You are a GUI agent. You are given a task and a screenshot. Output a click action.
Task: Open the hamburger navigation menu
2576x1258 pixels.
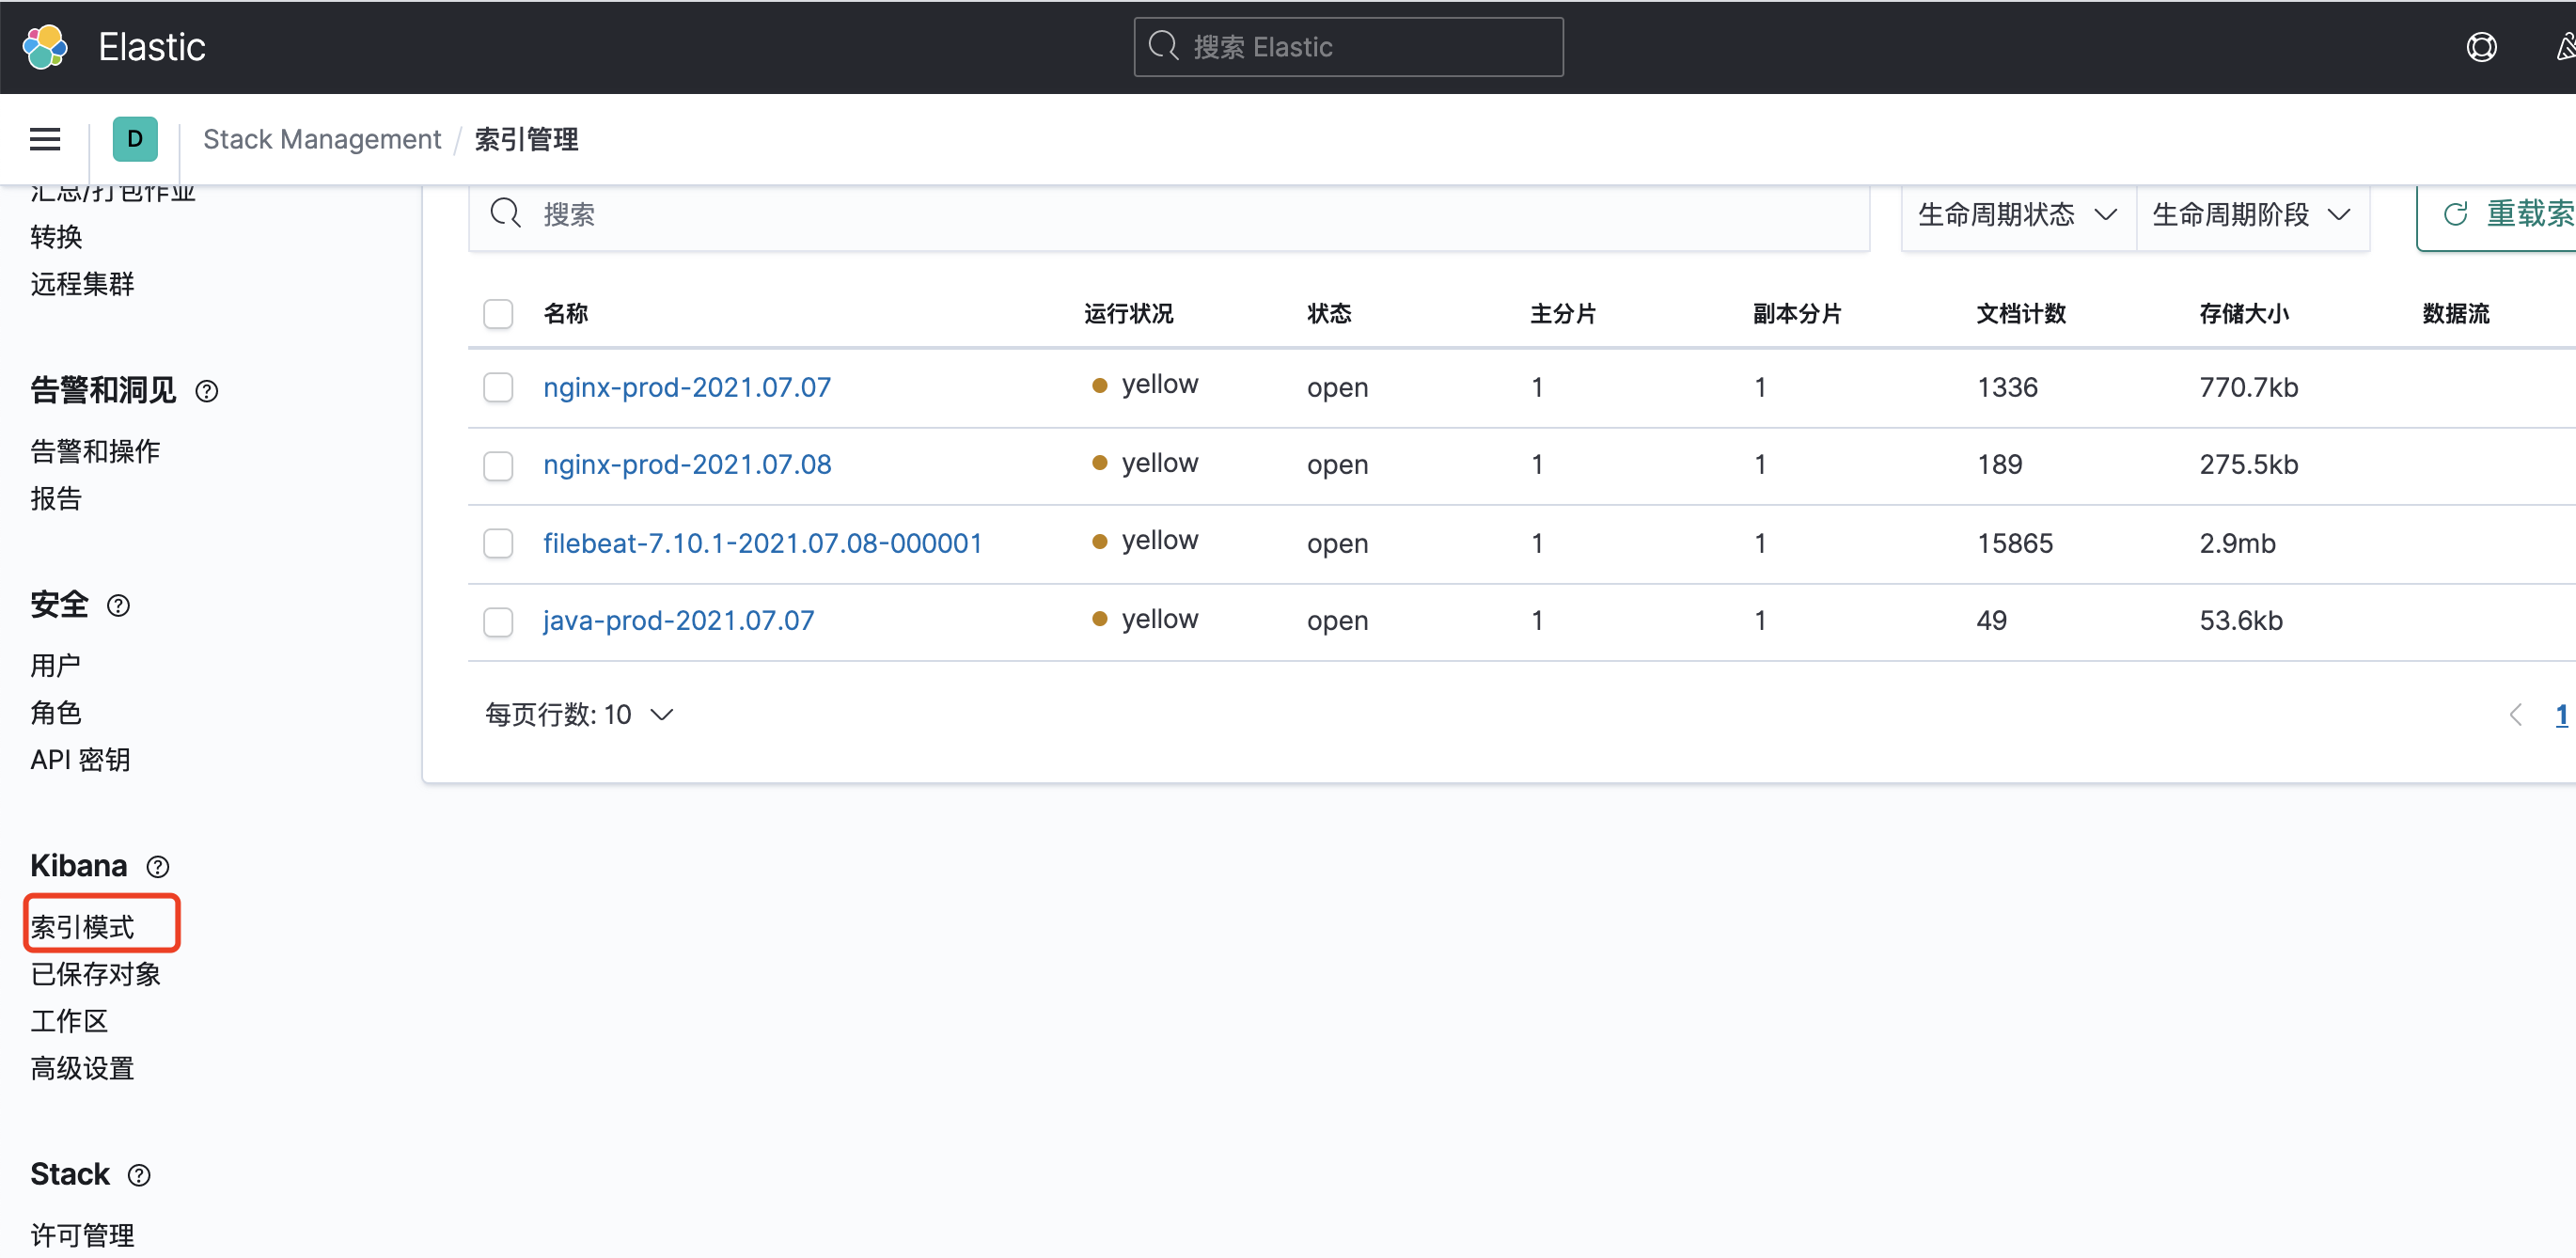[45, 139]
